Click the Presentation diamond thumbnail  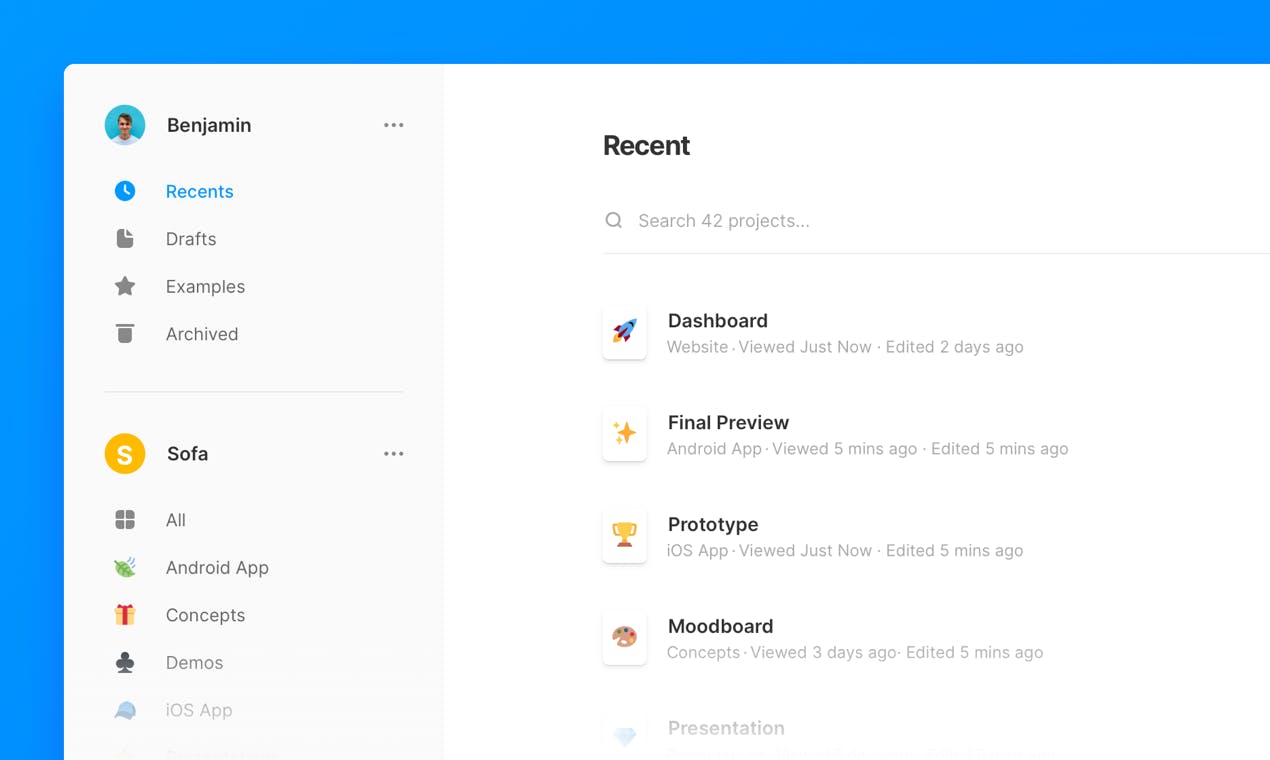[624, 737]
